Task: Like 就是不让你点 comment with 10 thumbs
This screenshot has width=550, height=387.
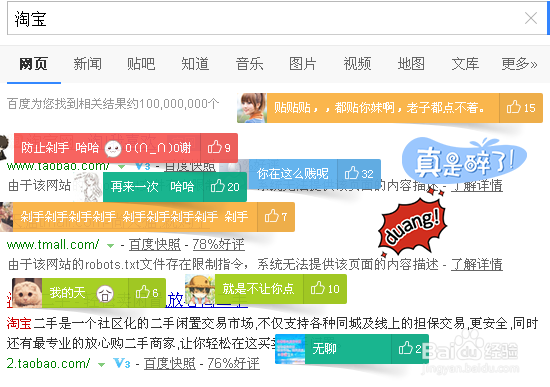Action: click(325, 289)
